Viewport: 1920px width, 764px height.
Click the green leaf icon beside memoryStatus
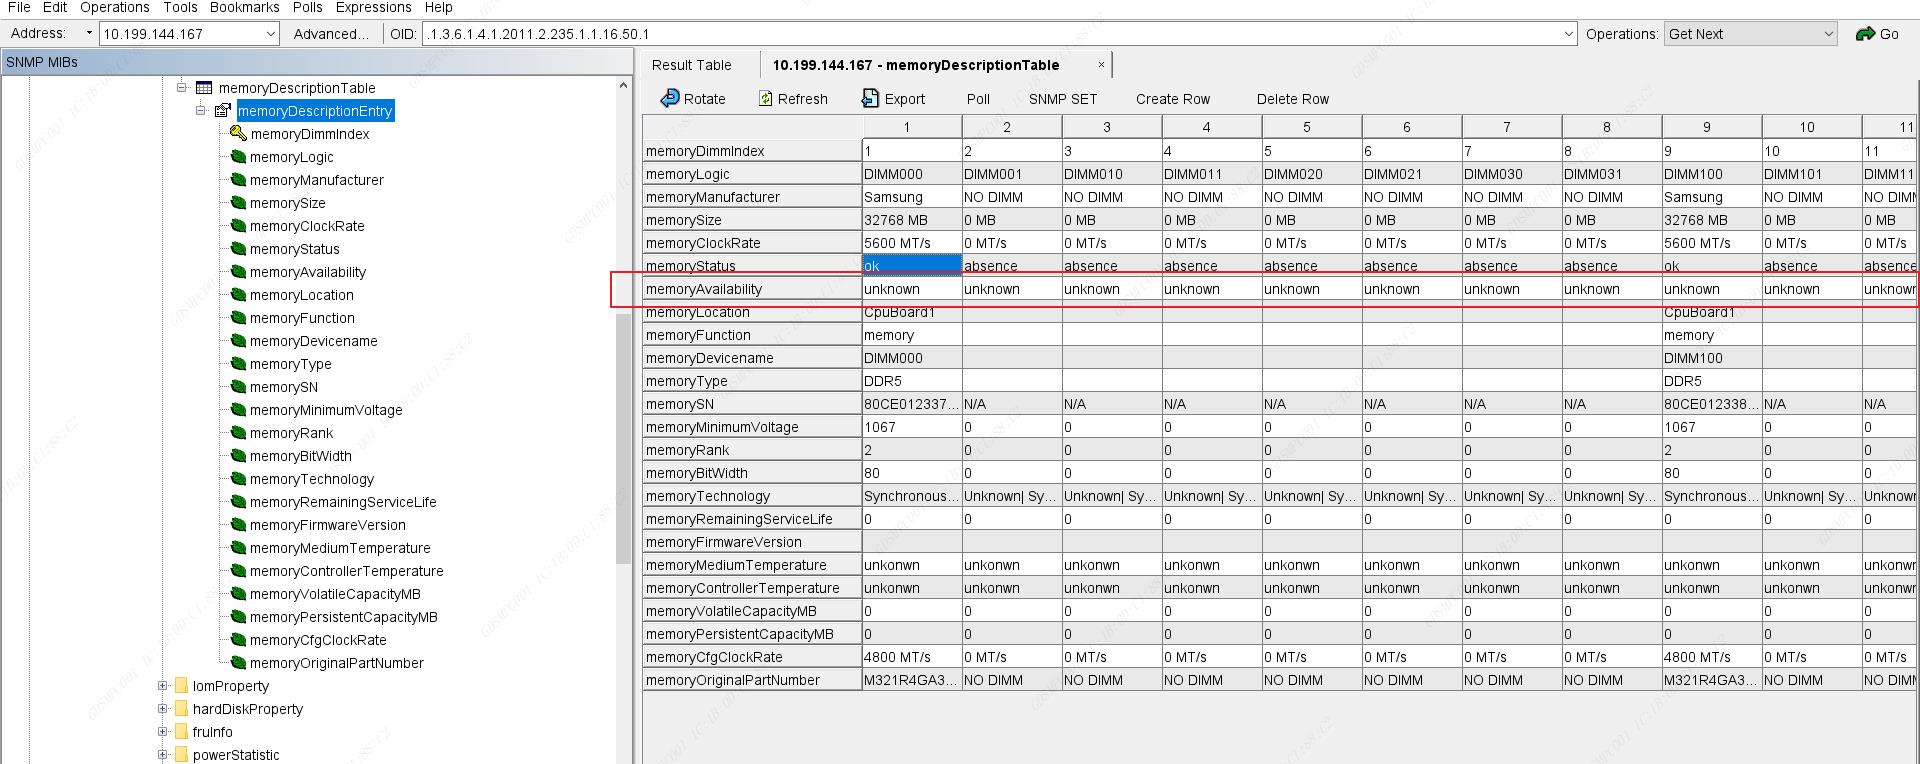click(238, 249)
